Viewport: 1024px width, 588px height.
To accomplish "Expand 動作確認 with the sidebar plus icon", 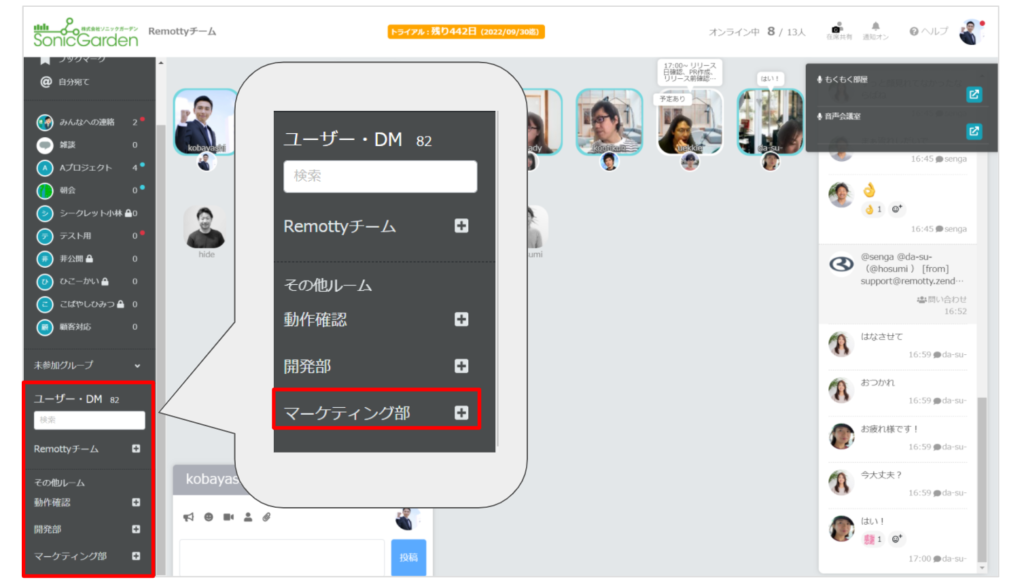I will (136, 502).
